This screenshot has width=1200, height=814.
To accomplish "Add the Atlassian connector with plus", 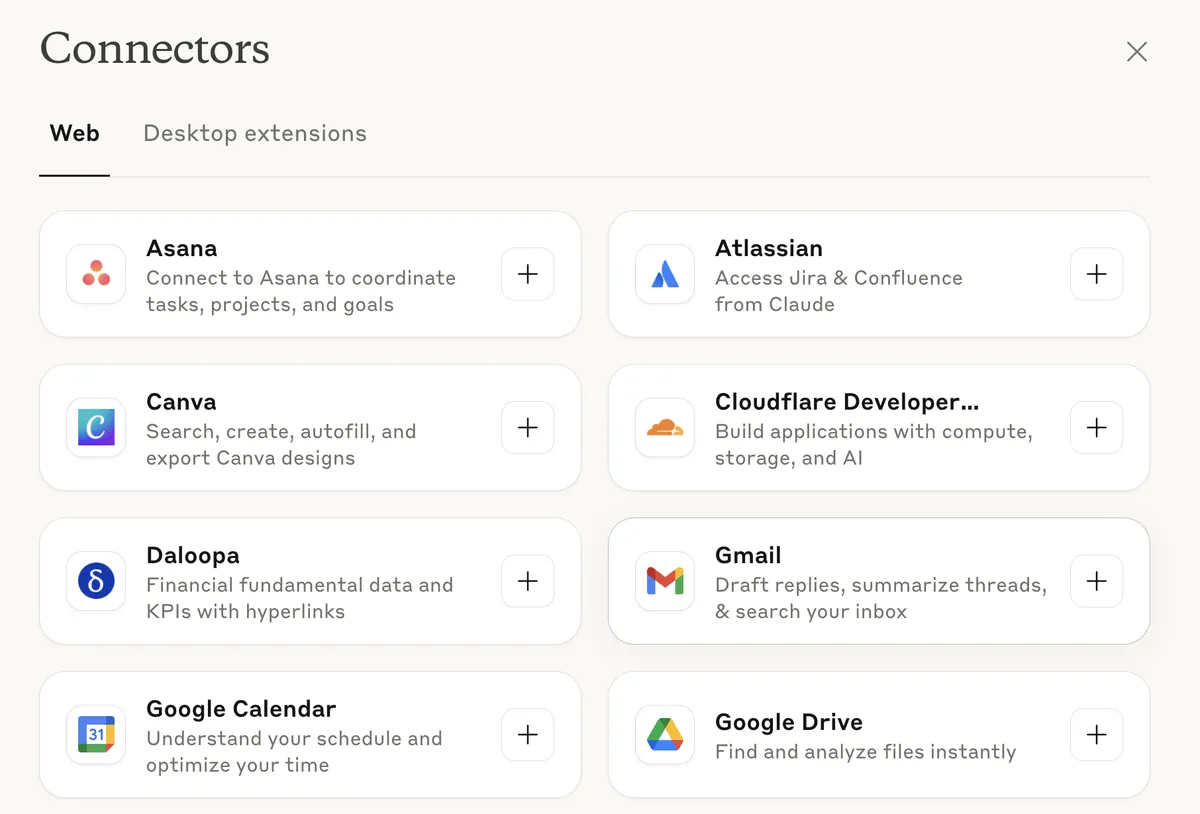I will (x=1097, y=274).
